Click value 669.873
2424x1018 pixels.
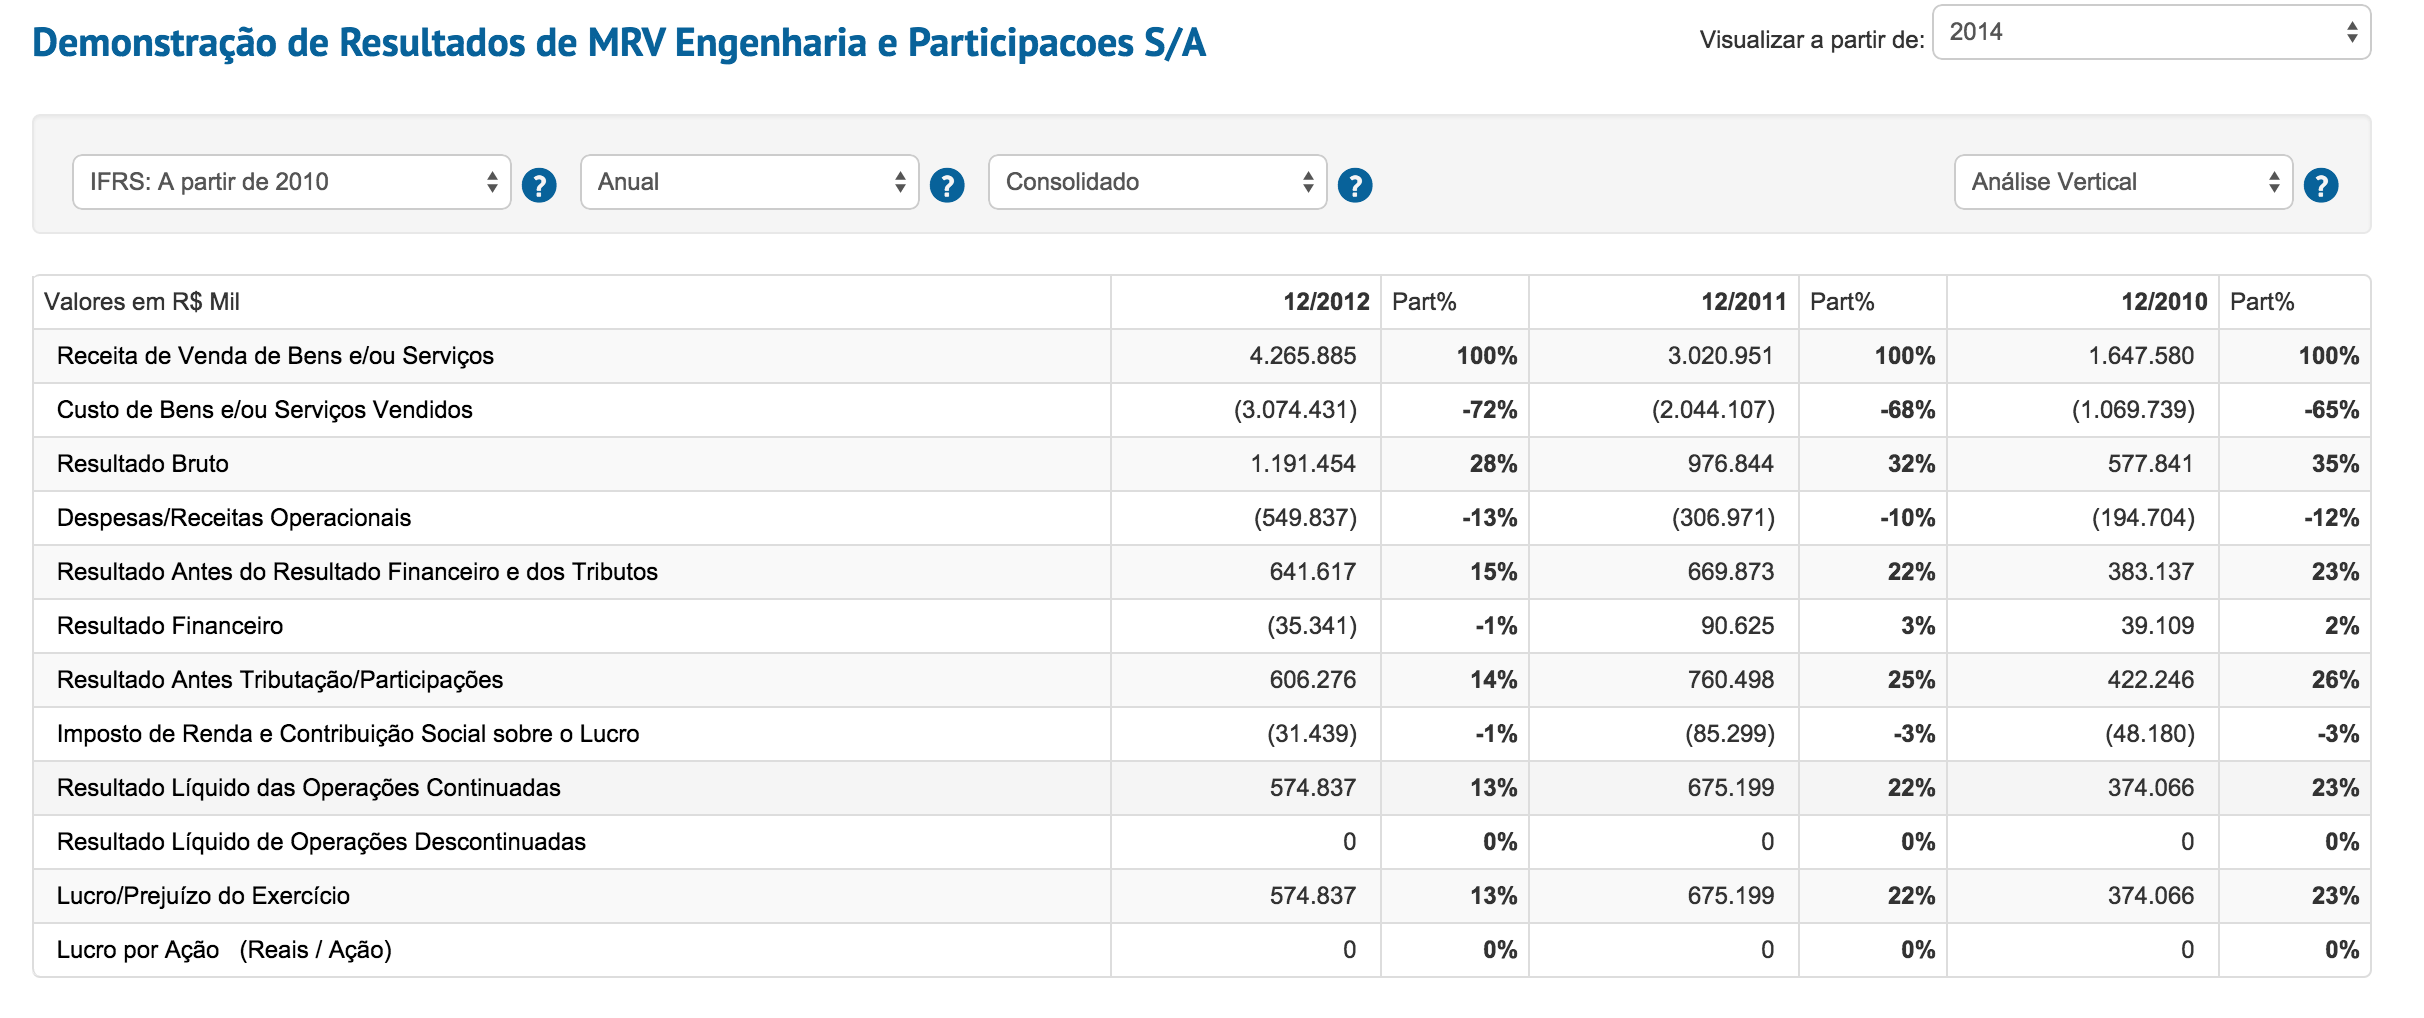[x=1730, y=572]
